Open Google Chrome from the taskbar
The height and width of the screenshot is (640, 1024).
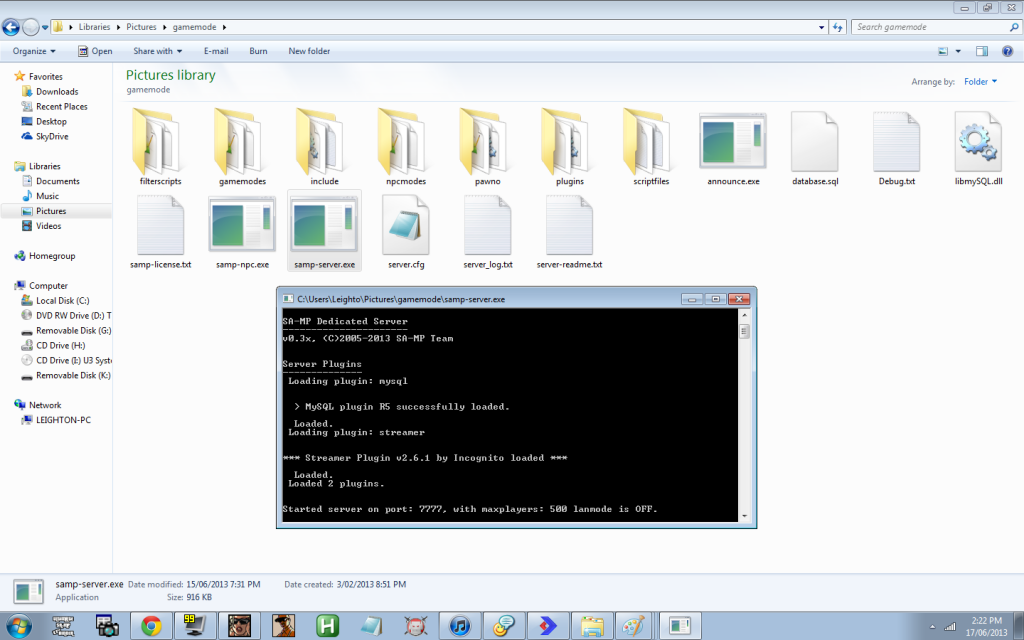click(151, 626)
